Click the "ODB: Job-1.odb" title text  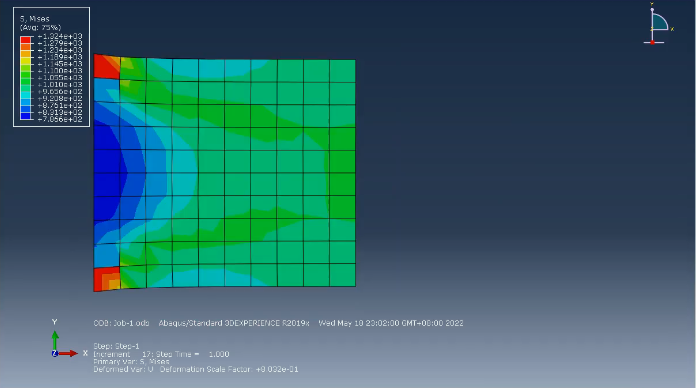coord(121,323)
